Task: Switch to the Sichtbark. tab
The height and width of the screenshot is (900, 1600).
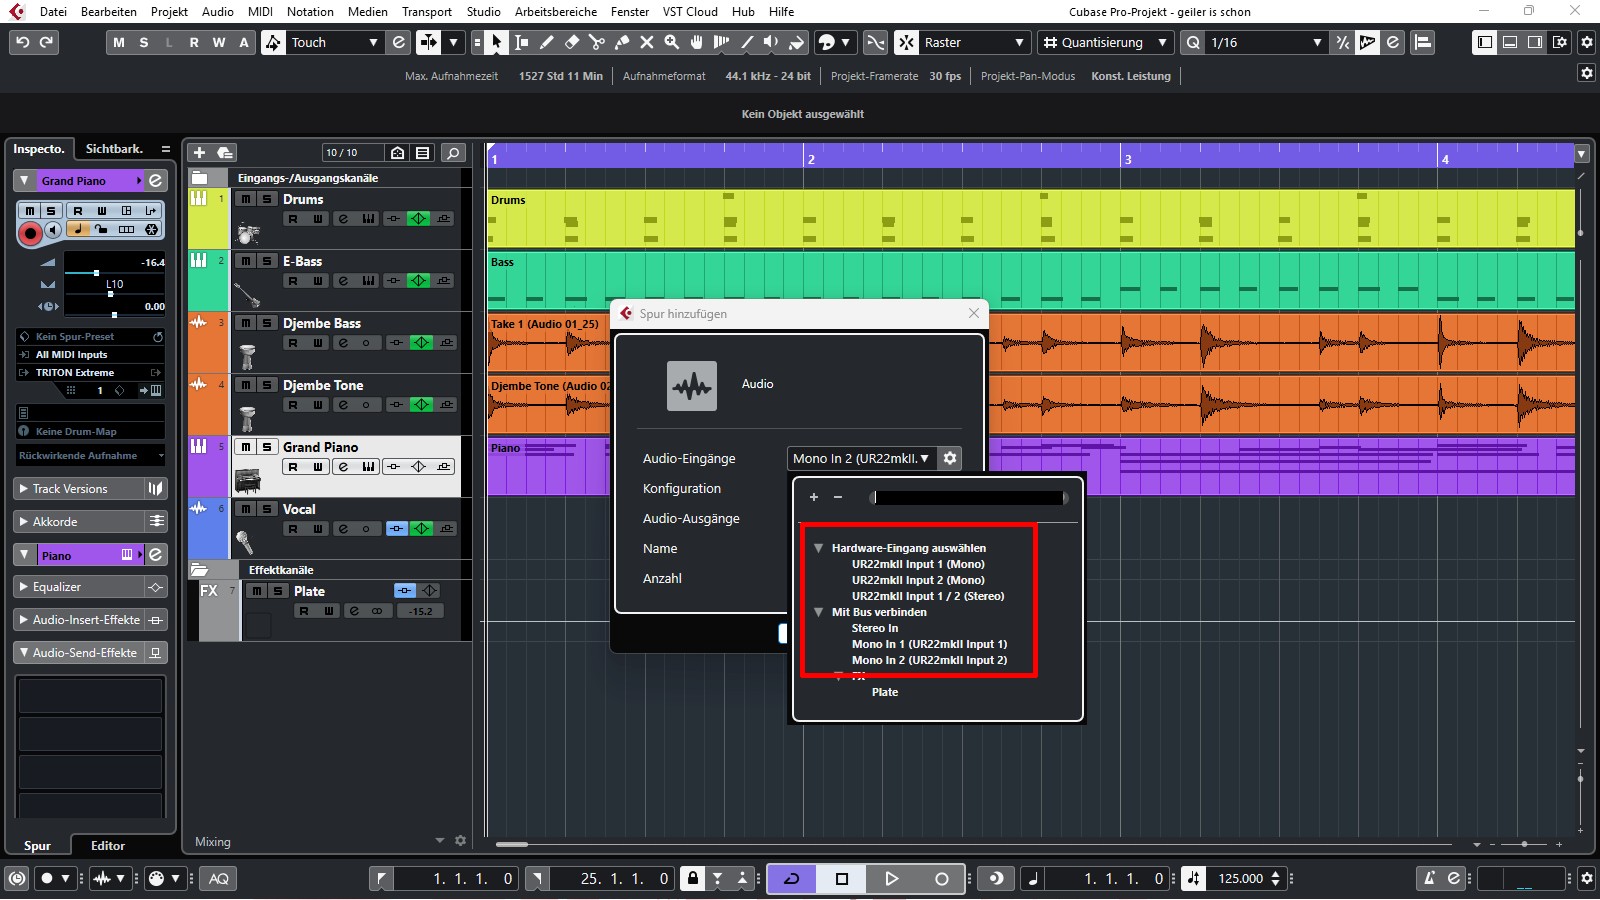Action: pos(114,149)
